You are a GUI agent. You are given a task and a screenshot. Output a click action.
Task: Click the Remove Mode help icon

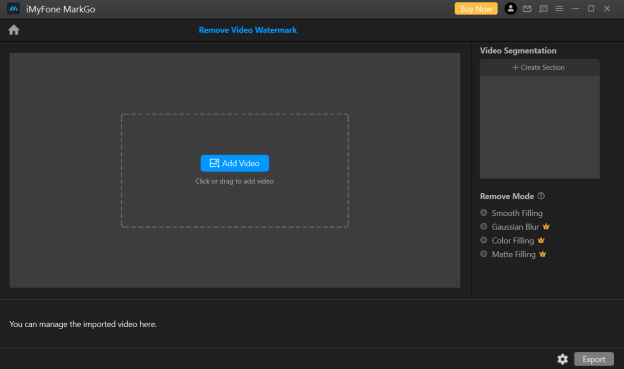click(x=541, y=196)
